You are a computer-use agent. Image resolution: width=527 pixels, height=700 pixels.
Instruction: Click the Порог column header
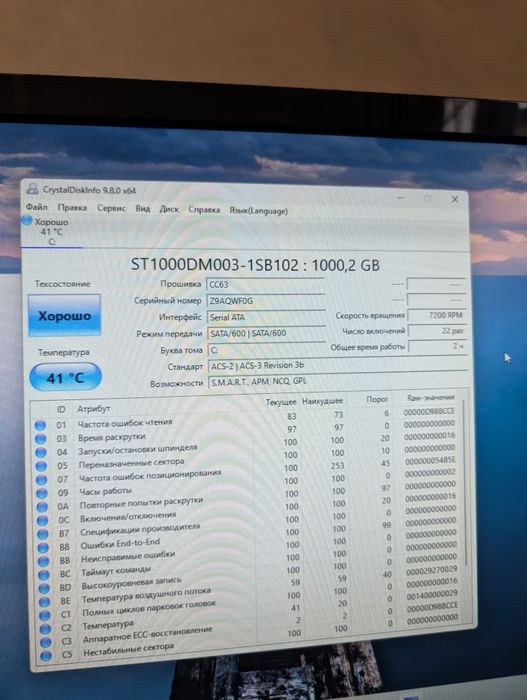point(377,399)
